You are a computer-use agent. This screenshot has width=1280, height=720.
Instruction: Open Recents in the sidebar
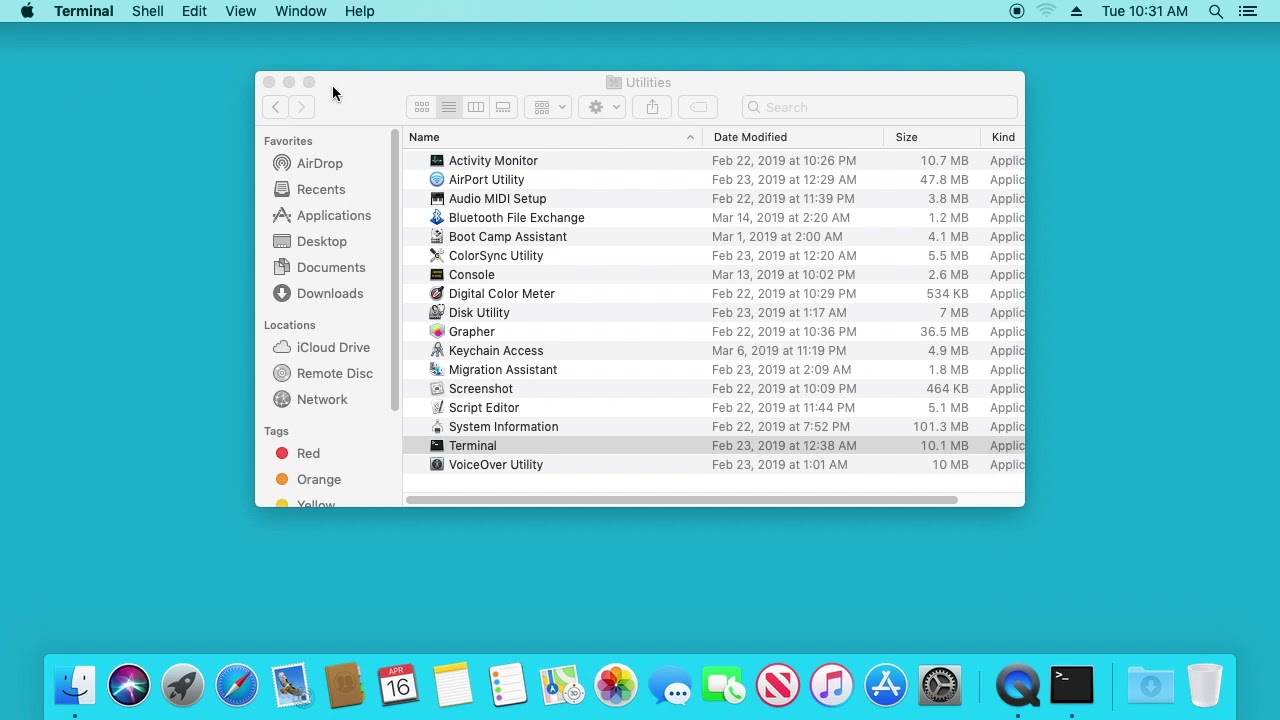[321, 189]
